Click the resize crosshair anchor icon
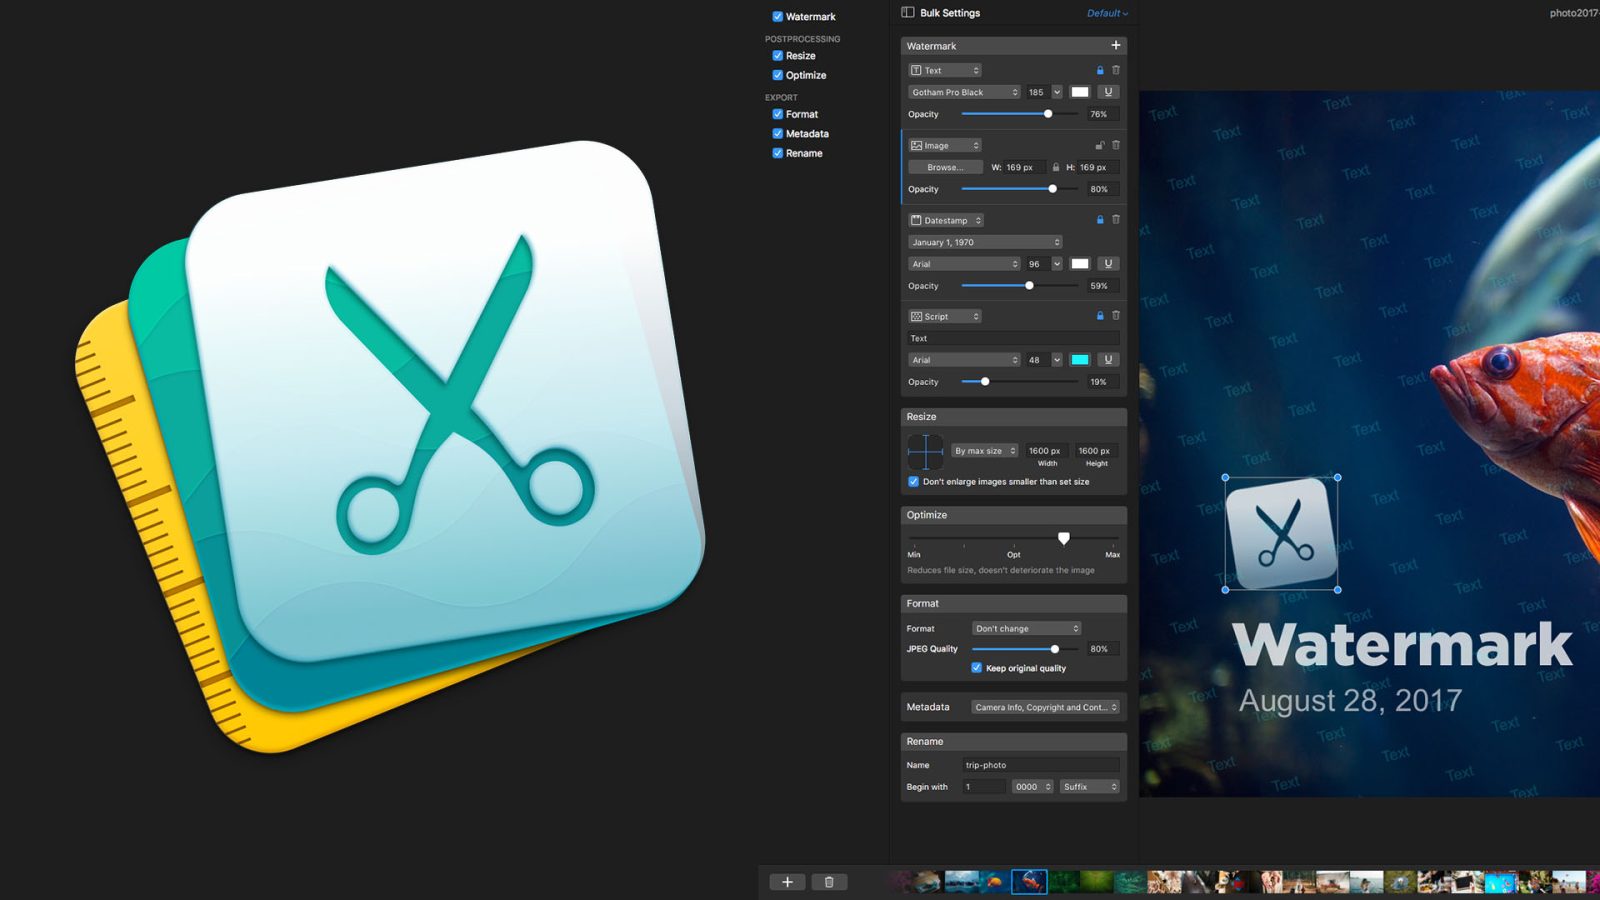This screenshot has height=900, width=1600. pos(925,452)
